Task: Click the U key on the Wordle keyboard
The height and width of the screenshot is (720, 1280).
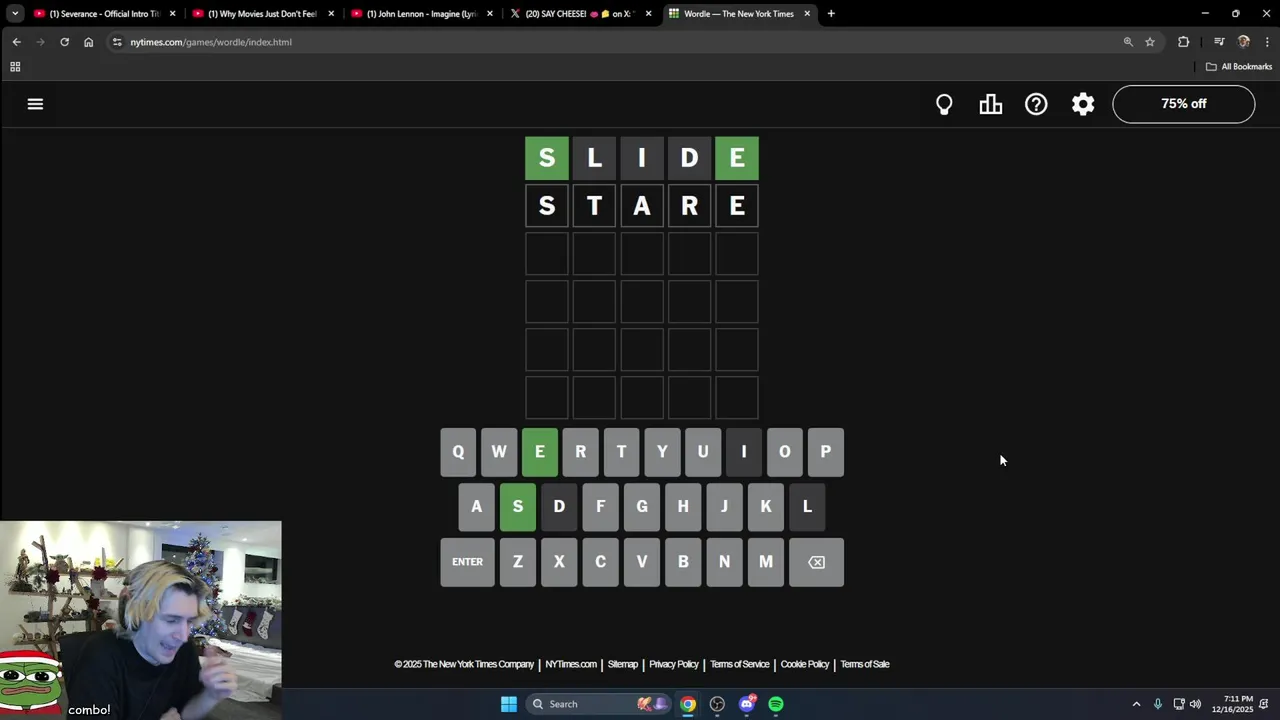Action: [x=703, y=452]
